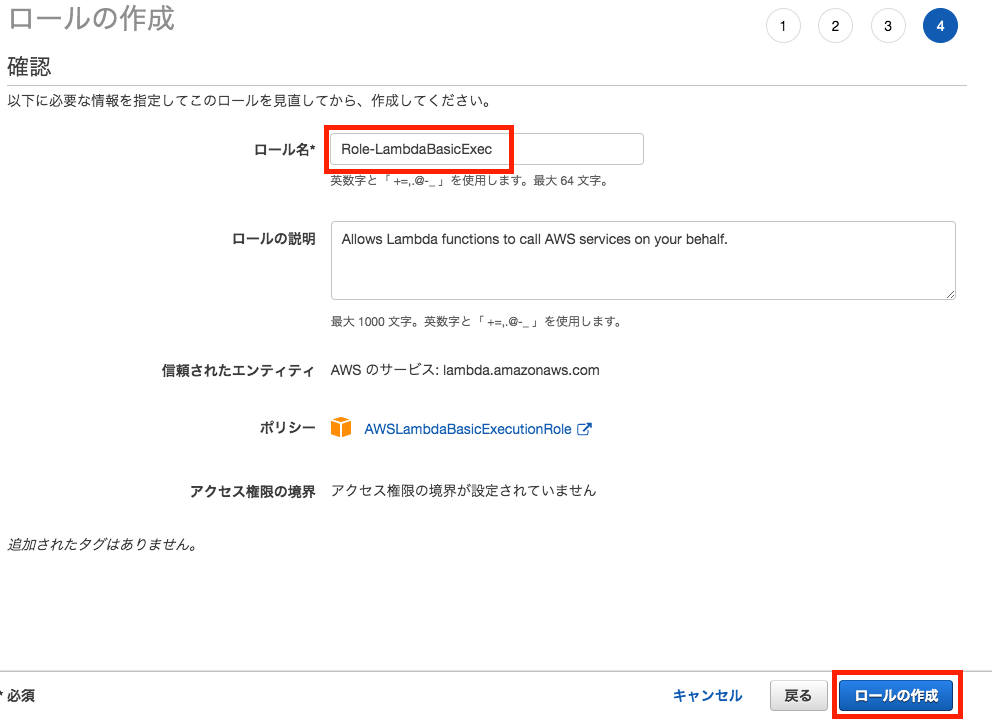Click the キャンセル link

(707, 695)
